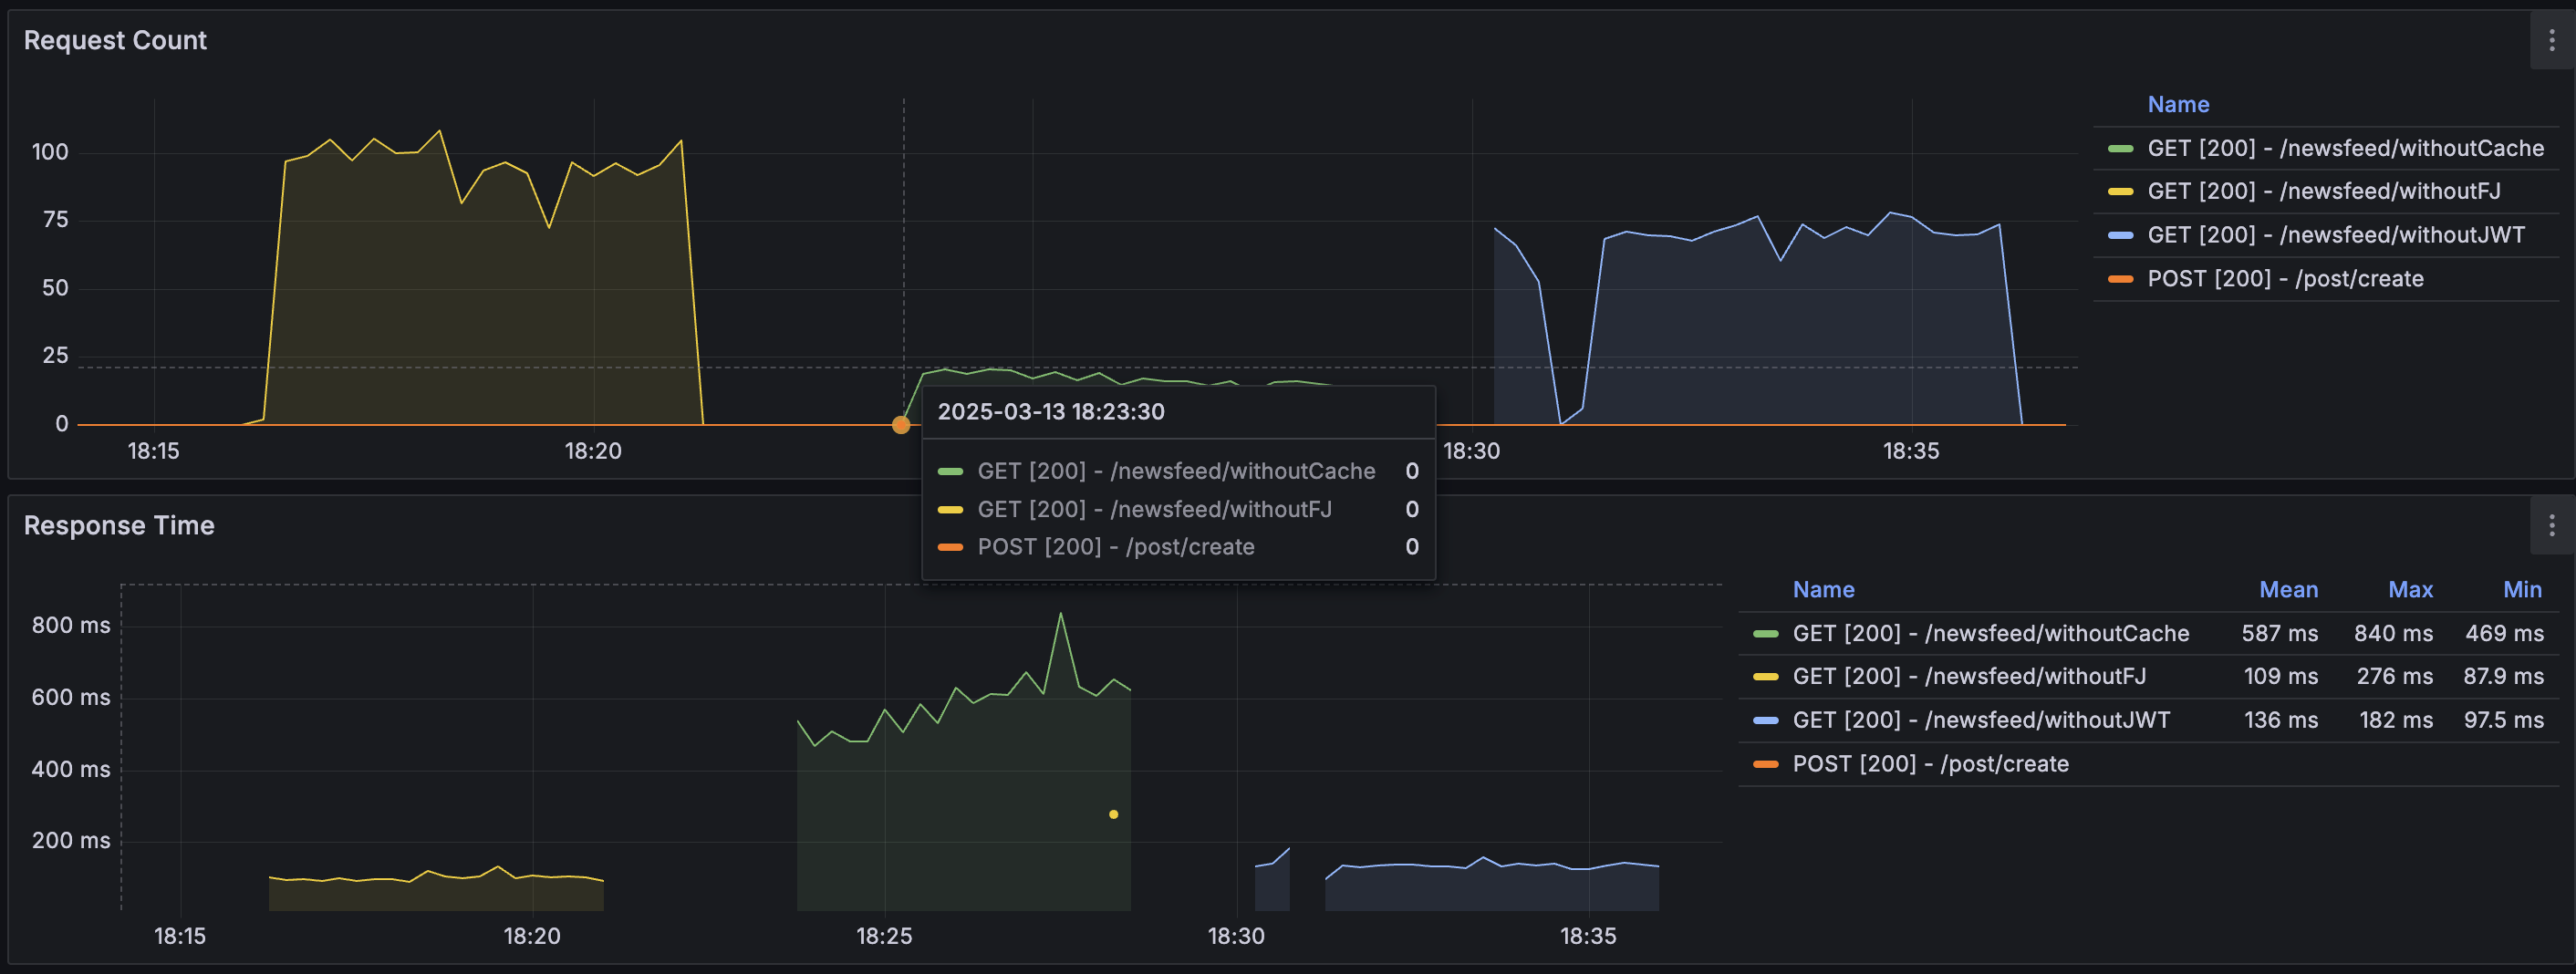Click the Response Time panel title
Viewport: 2576px width, 974px height.
point(119,525)
